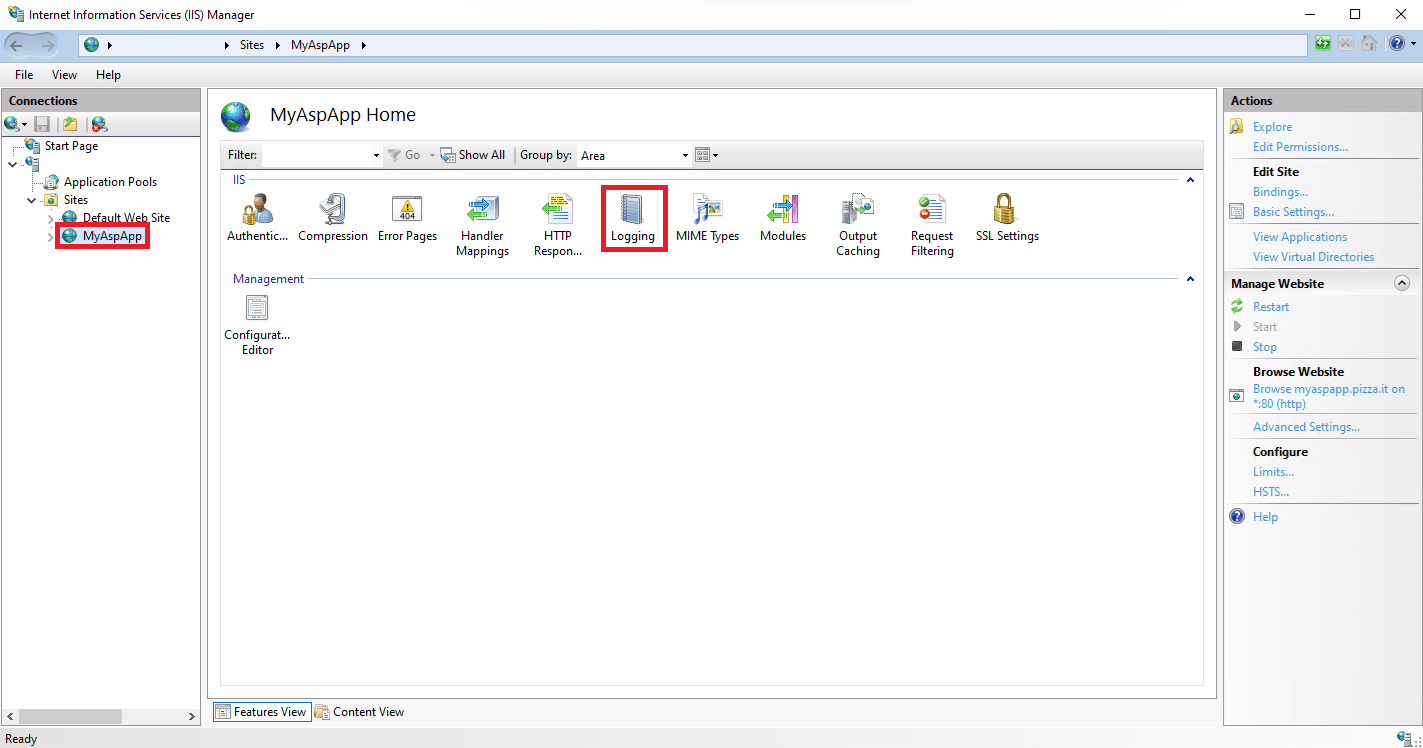Switch to the Features View tab
Image resolution: width=1423 pixels, height=748 pixels.
[262, 712]
